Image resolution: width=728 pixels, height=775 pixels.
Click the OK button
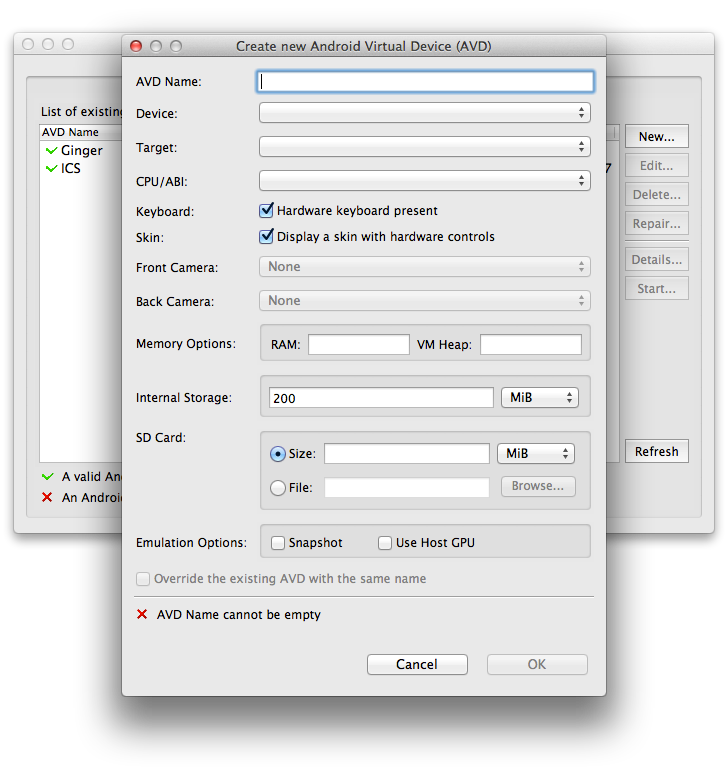click(x=537, y=664)
